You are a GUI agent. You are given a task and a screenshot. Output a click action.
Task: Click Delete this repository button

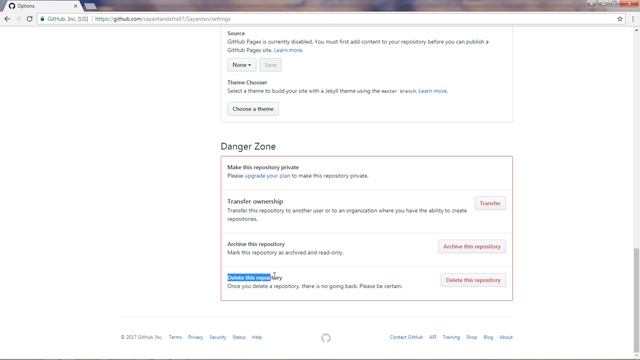(x=473, y=280)
